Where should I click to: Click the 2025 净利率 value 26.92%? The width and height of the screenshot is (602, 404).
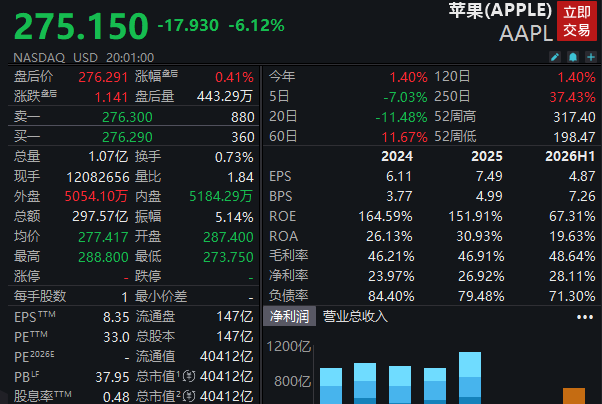(481, 277)
